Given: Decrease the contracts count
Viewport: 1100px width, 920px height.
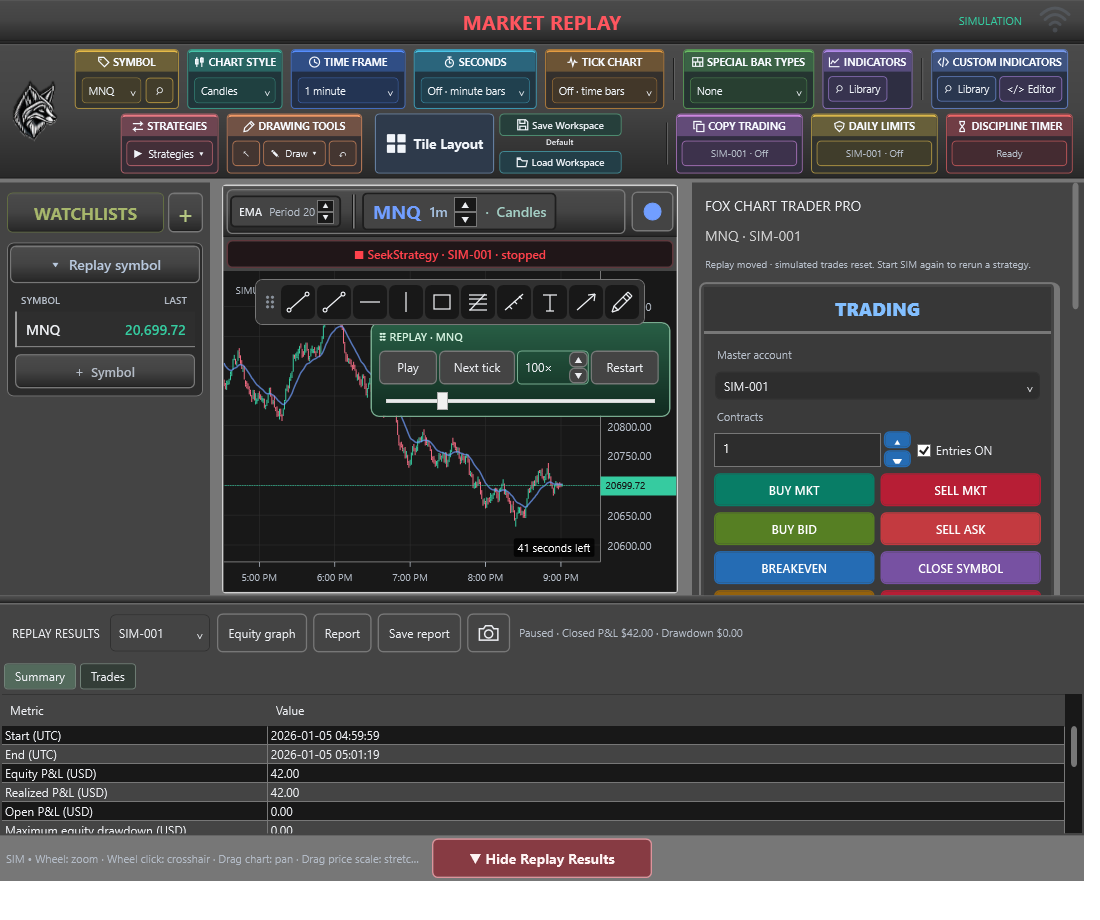Looking at the screenshot, I should click(897, 460).
